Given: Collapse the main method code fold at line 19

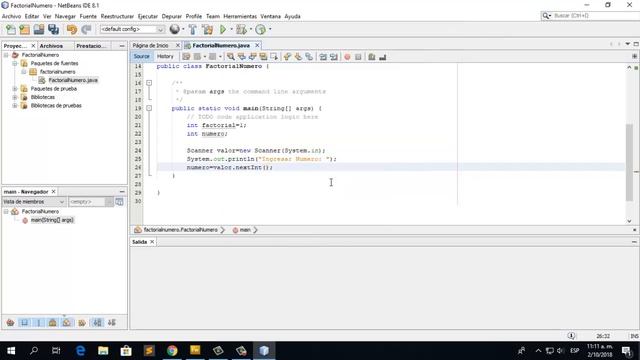Looking at the screenshot, I should (149, 108).
